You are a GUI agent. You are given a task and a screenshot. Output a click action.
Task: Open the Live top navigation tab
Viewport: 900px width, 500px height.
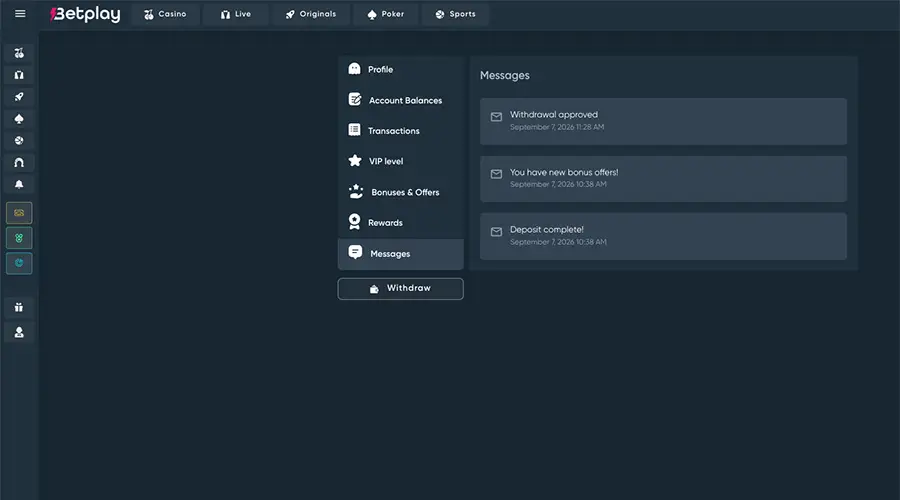[235, 14]
